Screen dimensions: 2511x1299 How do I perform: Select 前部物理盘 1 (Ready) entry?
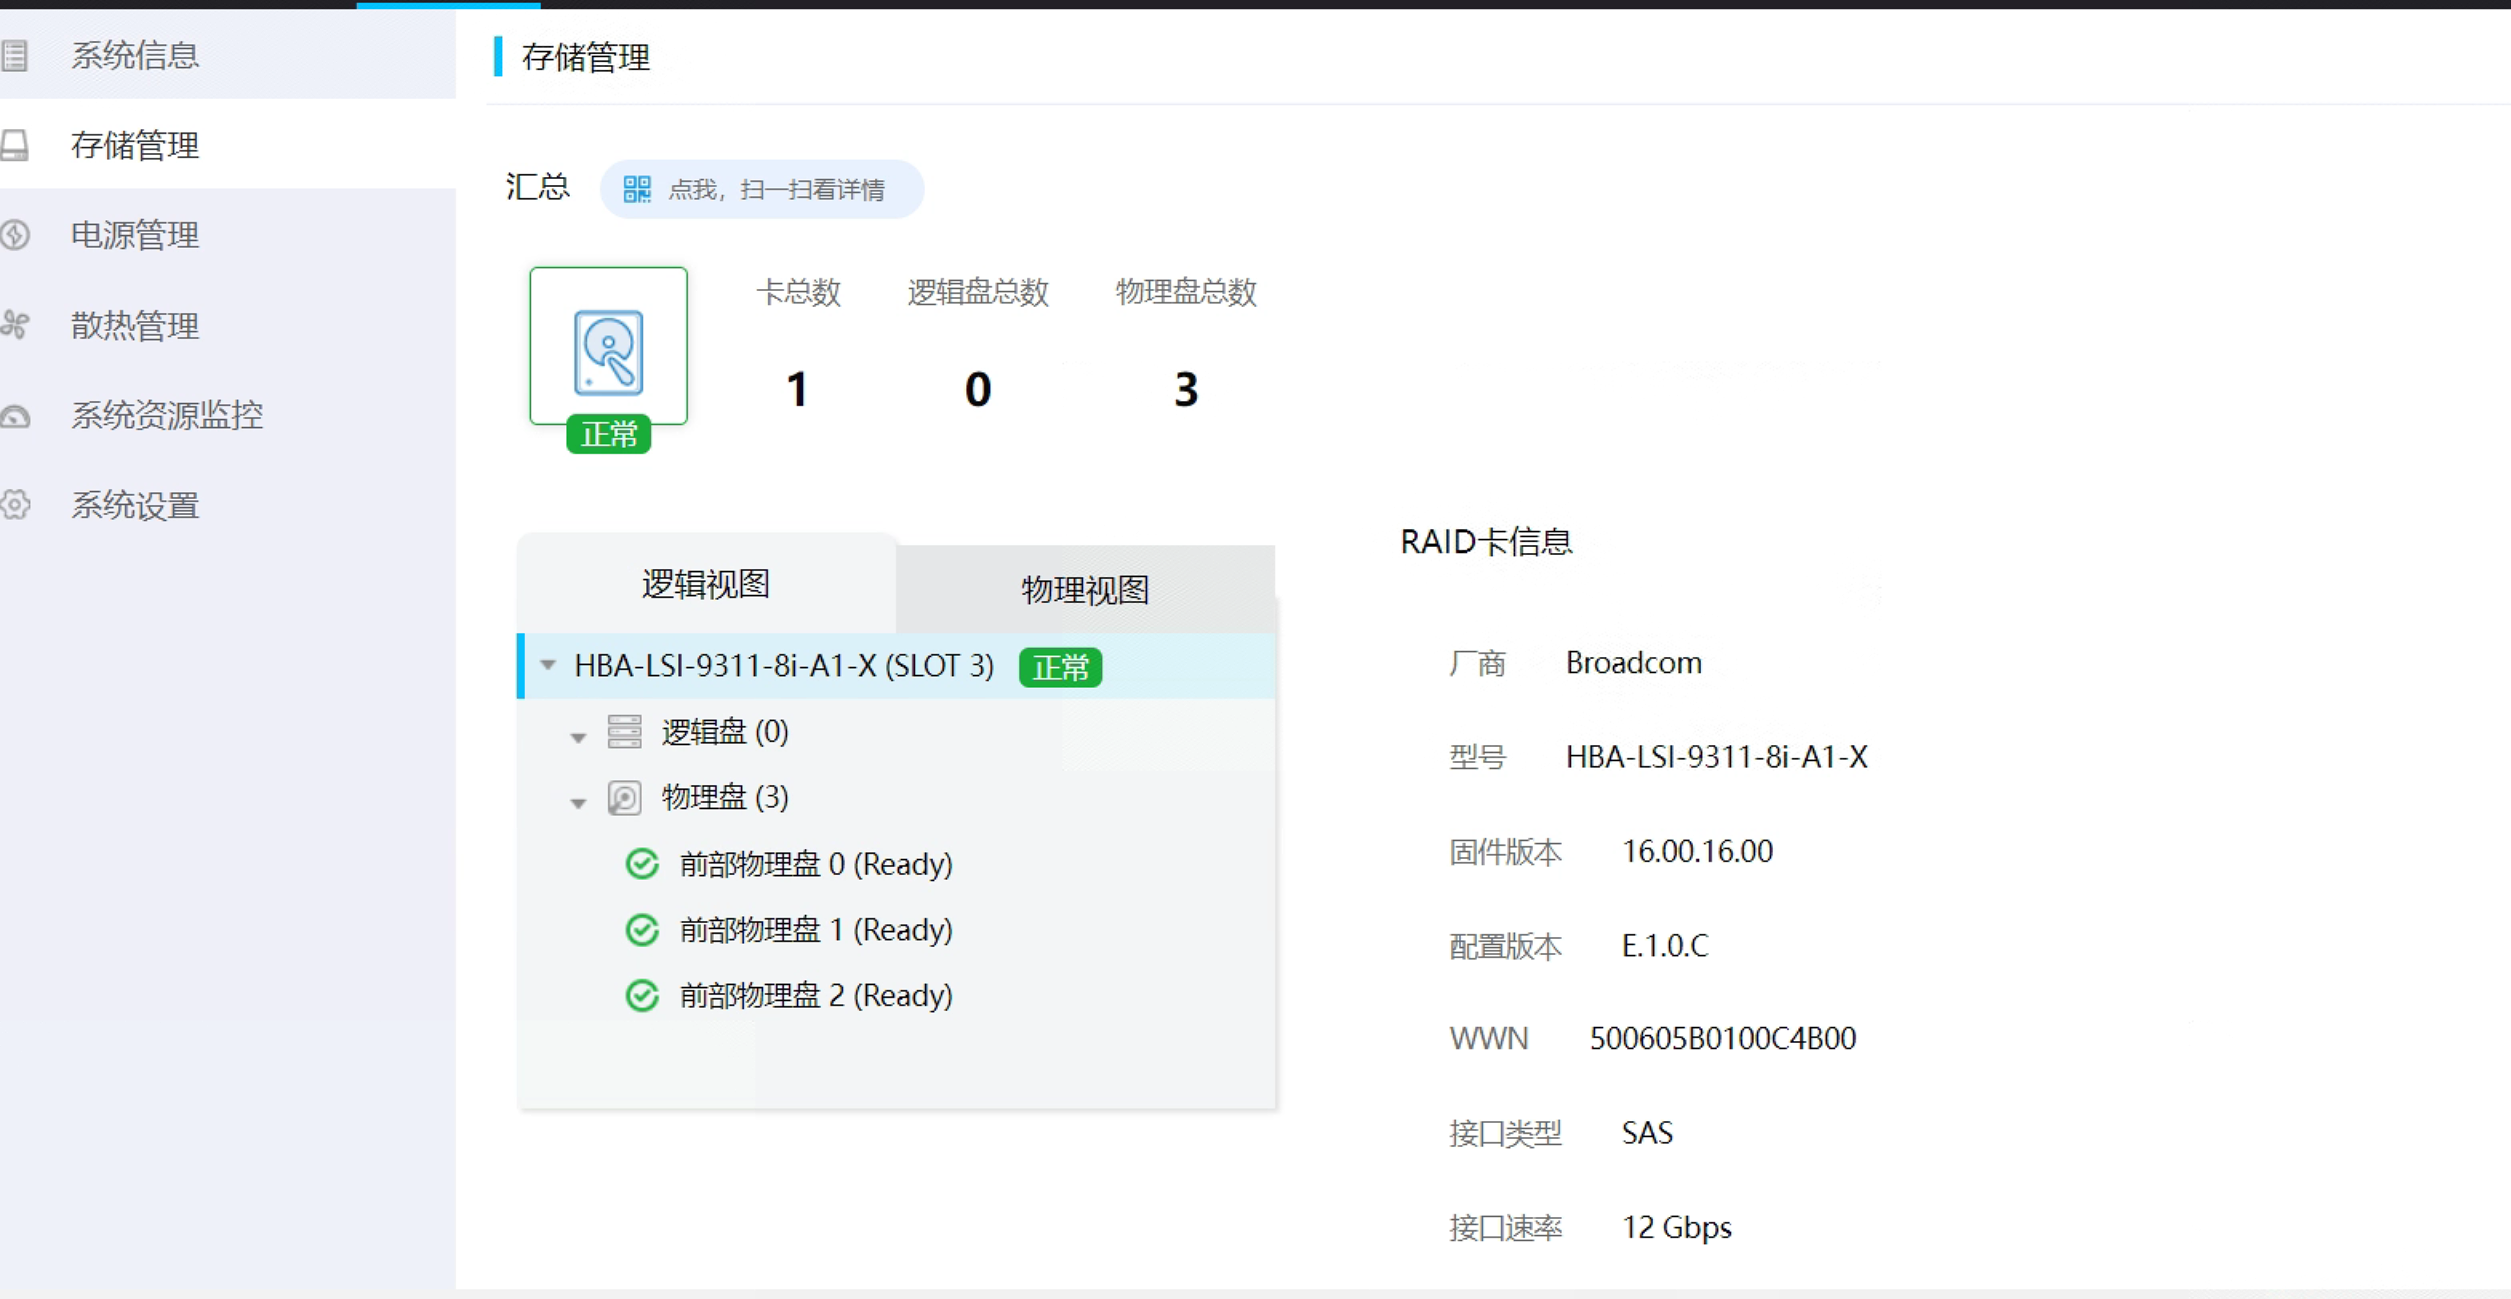(x=815, y=930)
